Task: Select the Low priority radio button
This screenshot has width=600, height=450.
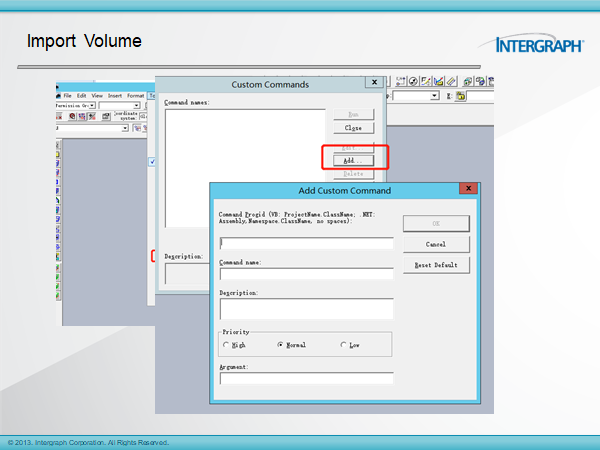Action: 343,345
